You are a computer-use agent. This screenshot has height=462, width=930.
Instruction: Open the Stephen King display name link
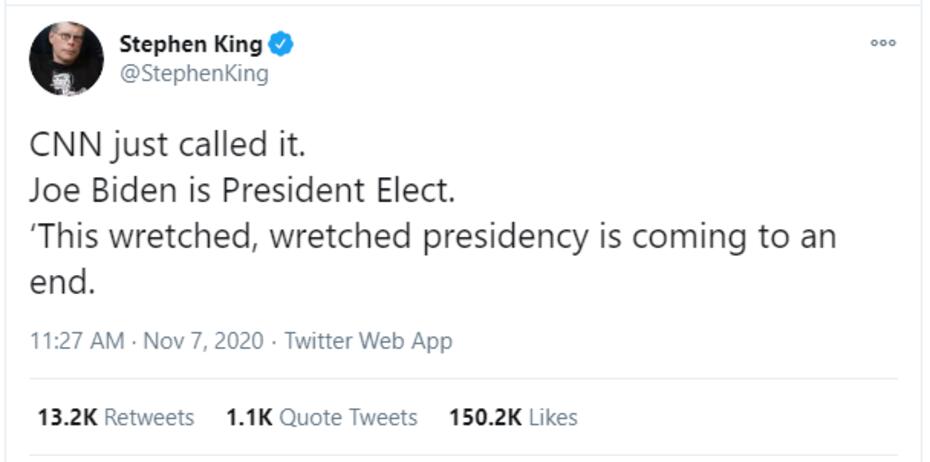click(x=190, y=44)
